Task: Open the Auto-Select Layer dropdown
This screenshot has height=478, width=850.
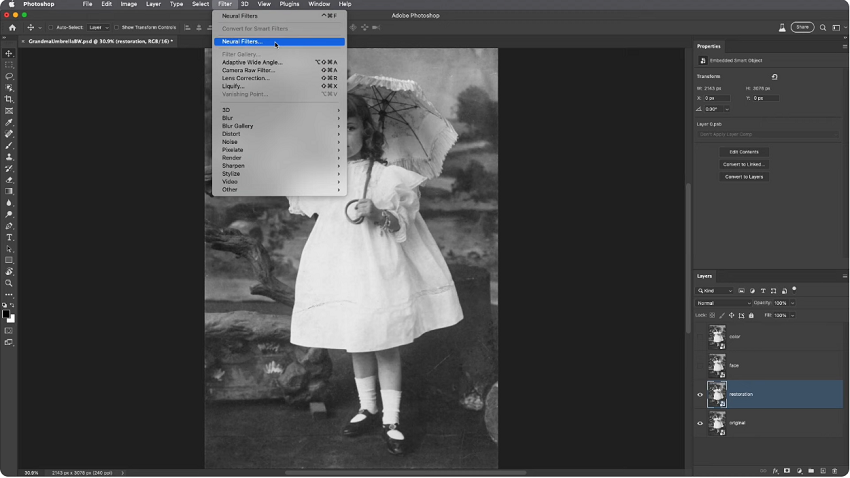Action: pos(99,28)
